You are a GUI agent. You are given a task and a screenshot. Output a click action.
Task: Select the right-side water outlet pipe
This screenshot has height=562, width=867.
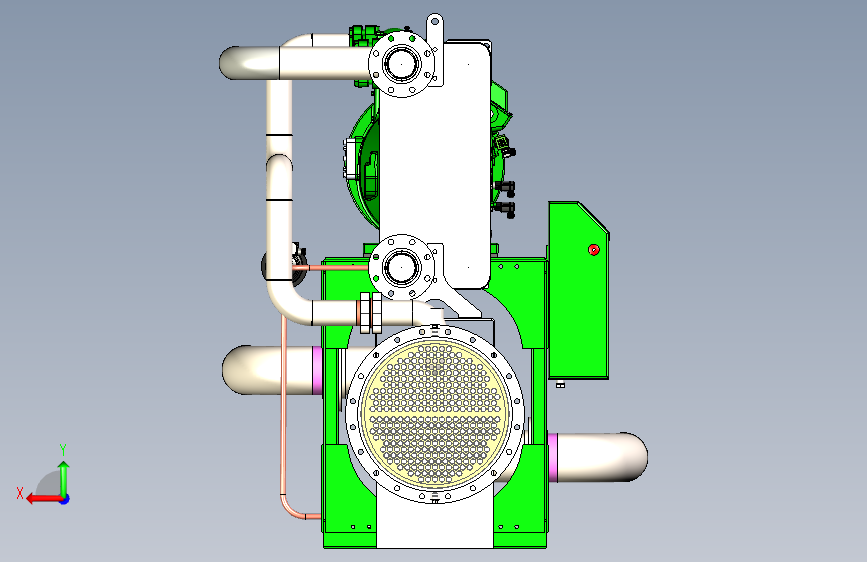coord(602,457)
